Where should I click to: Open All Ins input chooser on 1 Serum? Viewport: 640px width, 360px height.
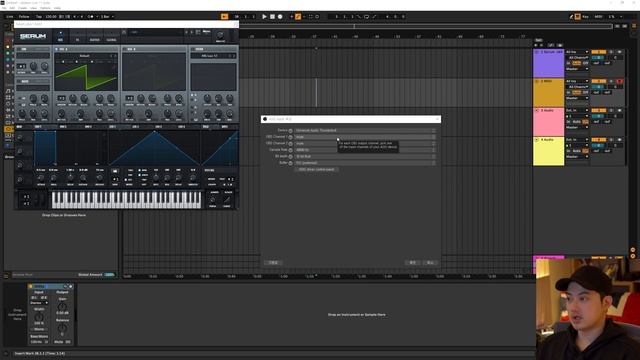pos(577,52)
